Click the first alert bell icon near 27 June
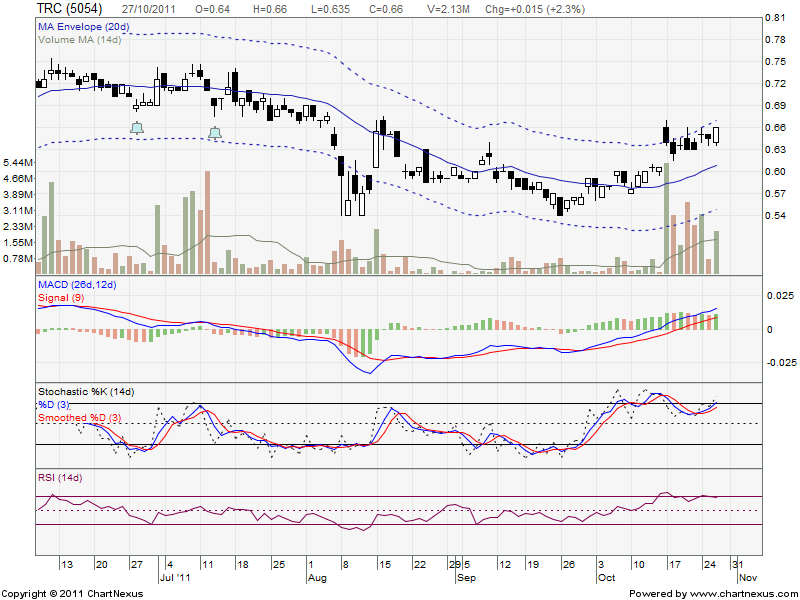800x600 pixels. [x=136, y=127]
